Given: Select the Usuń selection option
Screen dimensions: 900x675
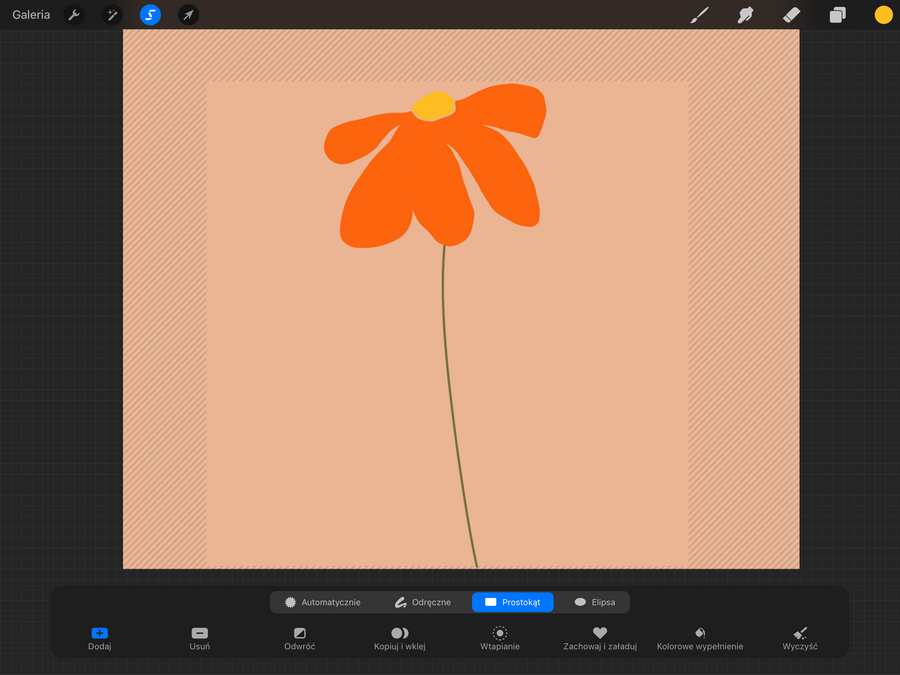Looking at the screenshot, I should [199, 638].
